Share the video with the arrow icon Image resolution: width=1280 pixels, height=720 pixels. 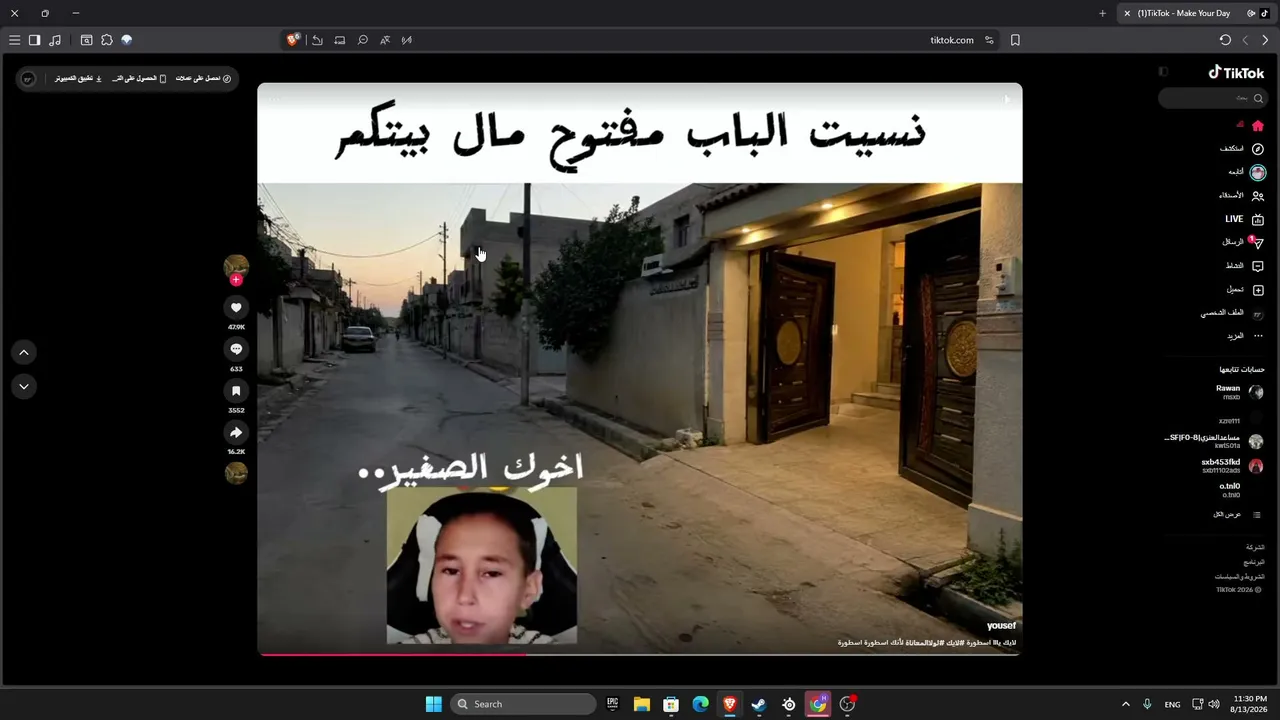pyautogui.click(x=236, y=433)
